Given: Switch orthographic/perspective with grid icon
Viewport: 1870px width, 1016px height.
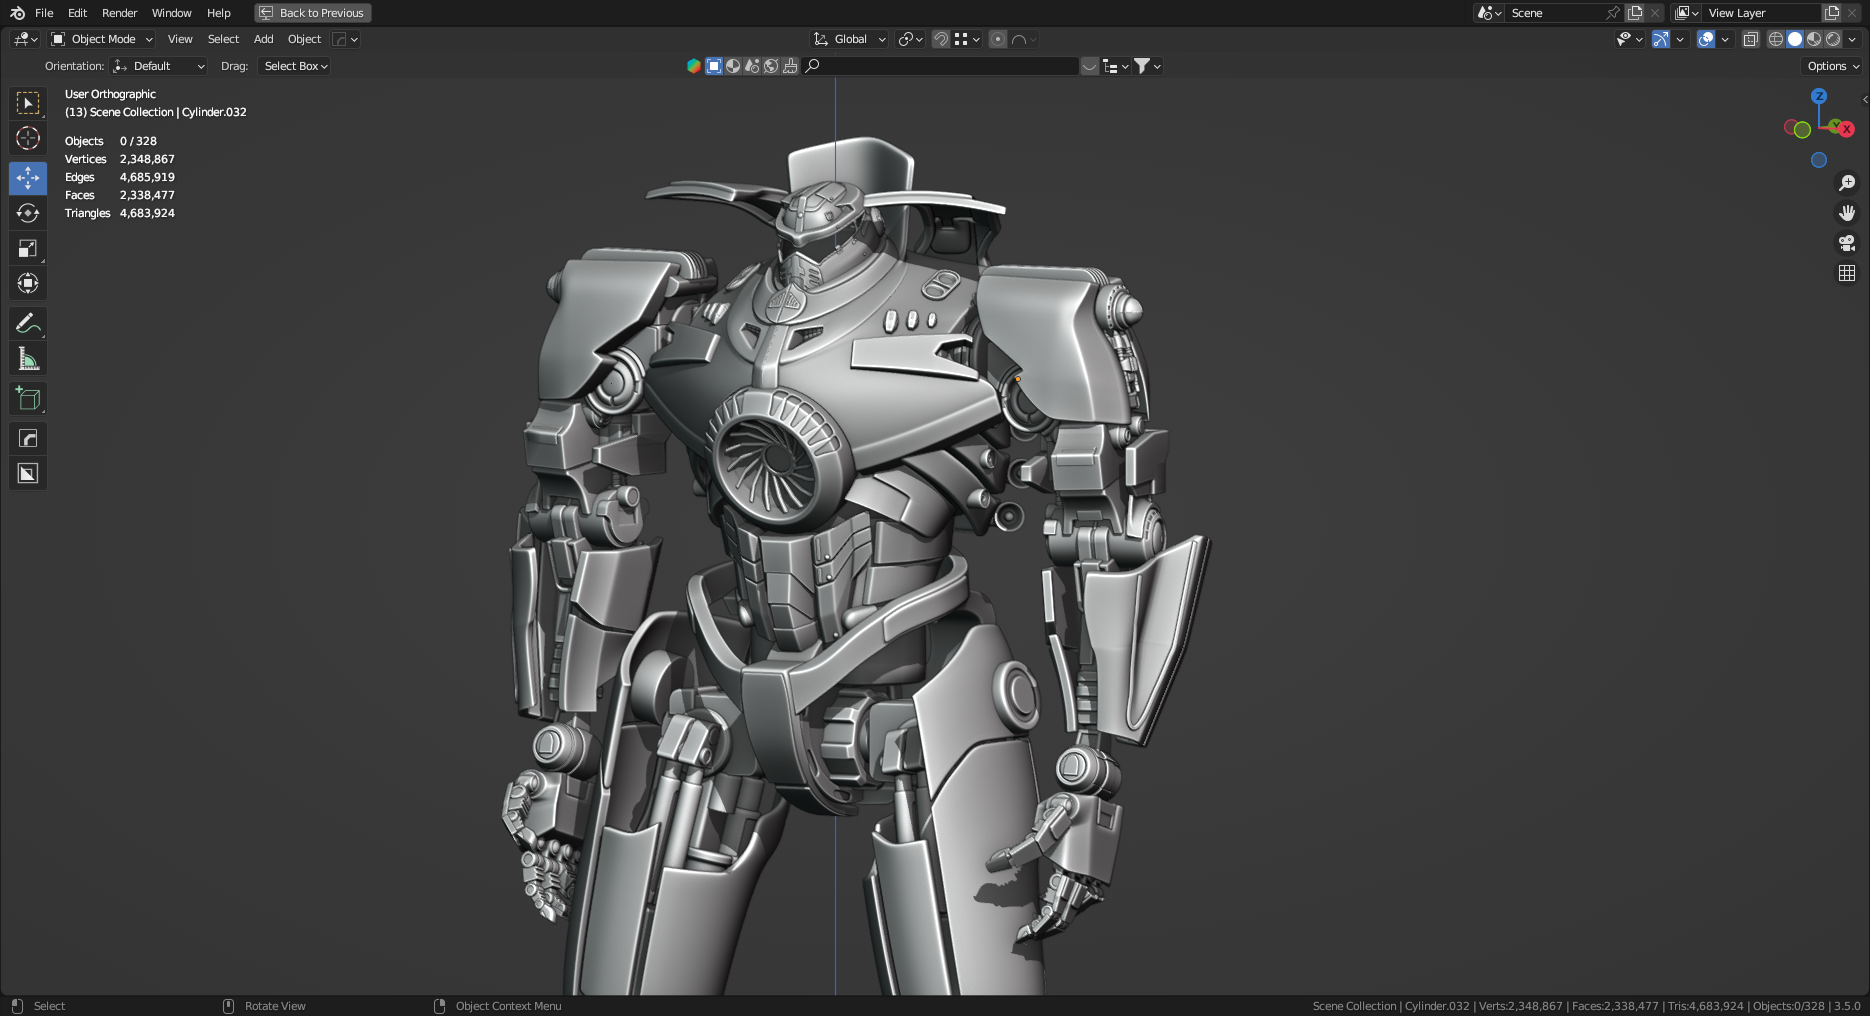Looking at the screenshot, I should coord(1847,273).
